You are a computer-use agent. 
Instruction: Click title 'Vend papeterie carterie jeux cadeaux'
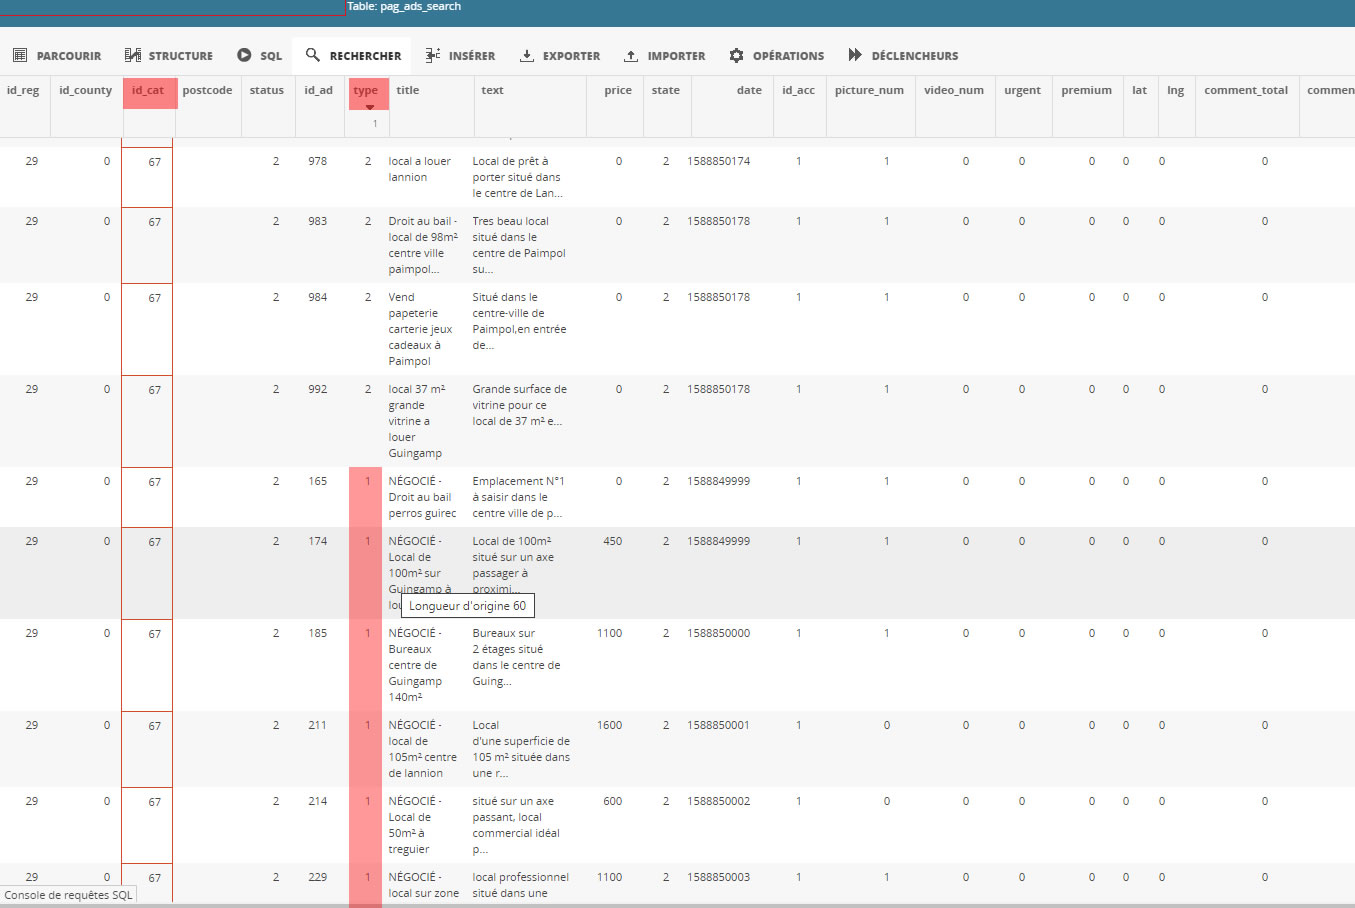coord(421,329)
